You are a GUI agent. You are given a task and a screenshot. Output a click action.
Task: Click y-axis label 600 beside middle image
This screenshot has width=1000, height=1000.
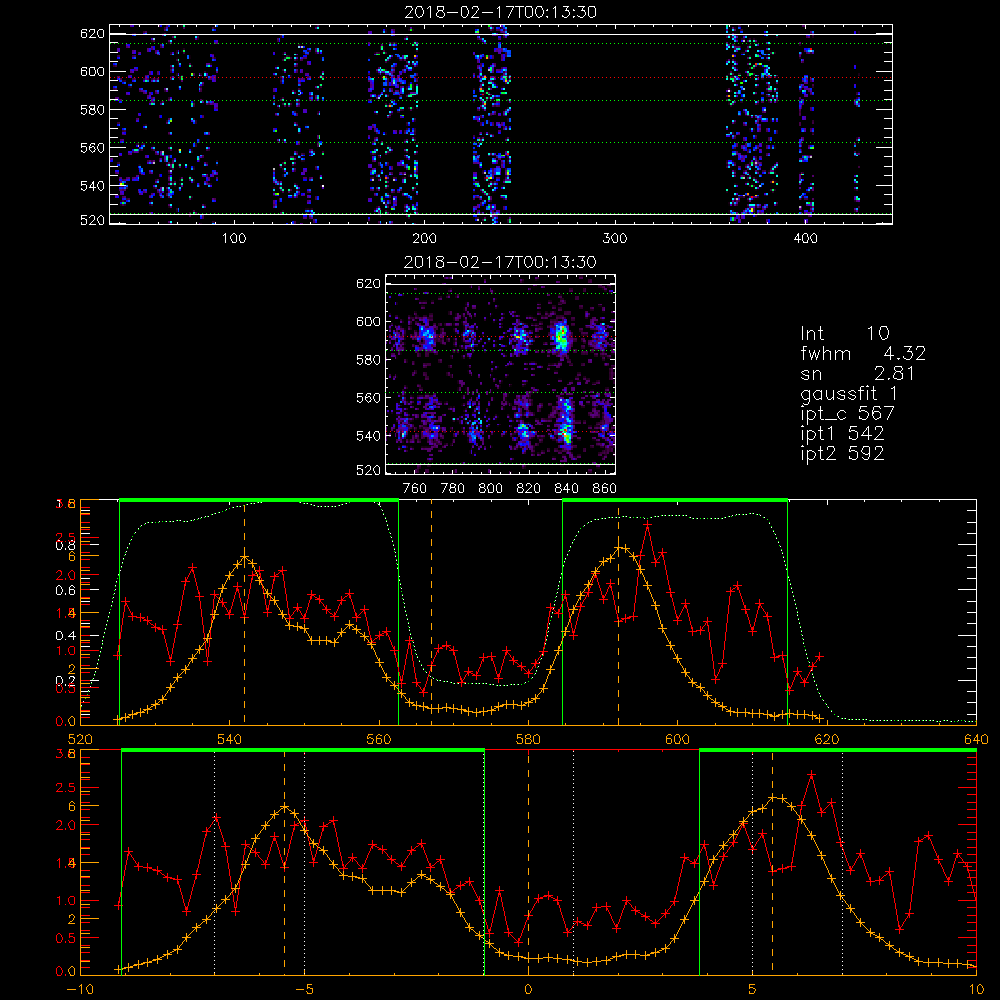tap(369, 321)
